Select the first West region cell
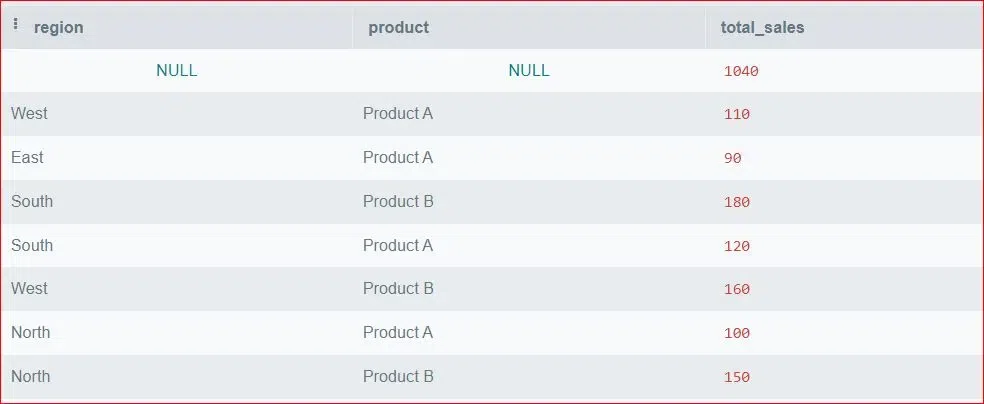Viewport: 984px width, 404px height. tap(29, 113)
